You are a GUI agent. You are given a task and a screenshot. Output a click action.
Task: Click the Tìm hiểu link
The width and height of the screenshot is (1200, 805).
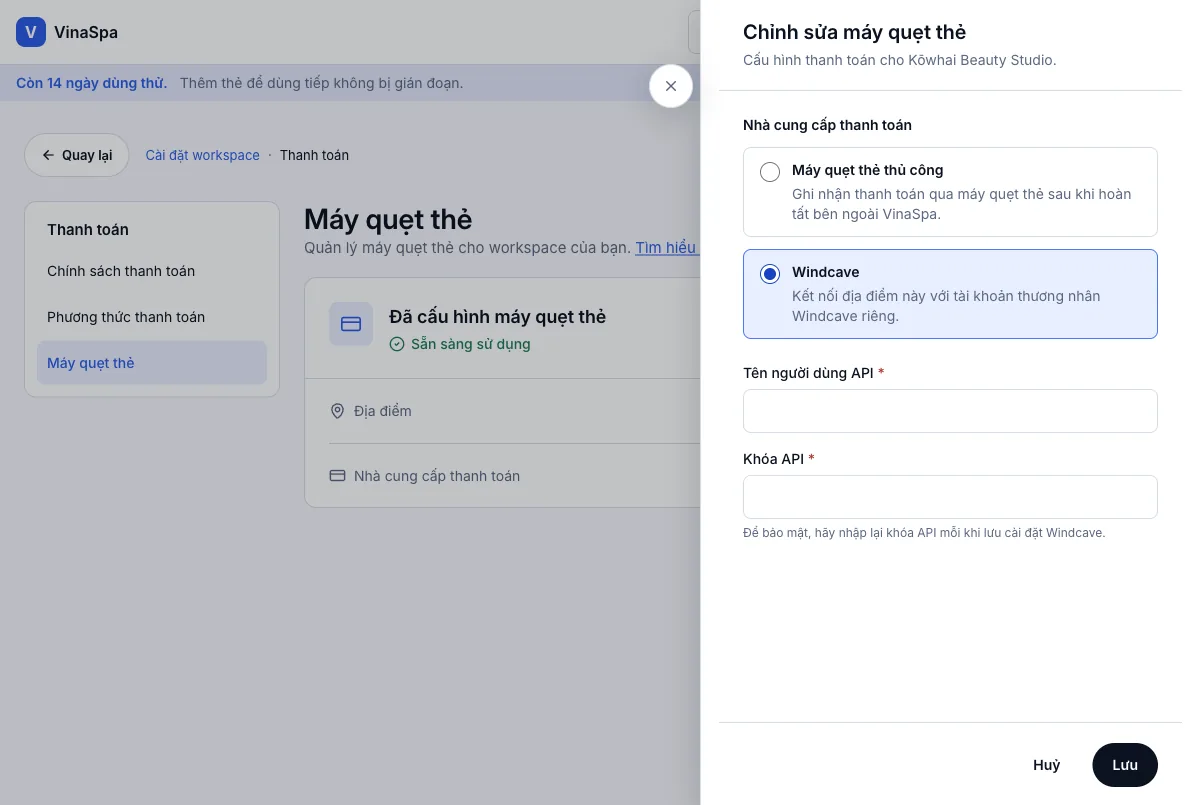tap(667, 247)
